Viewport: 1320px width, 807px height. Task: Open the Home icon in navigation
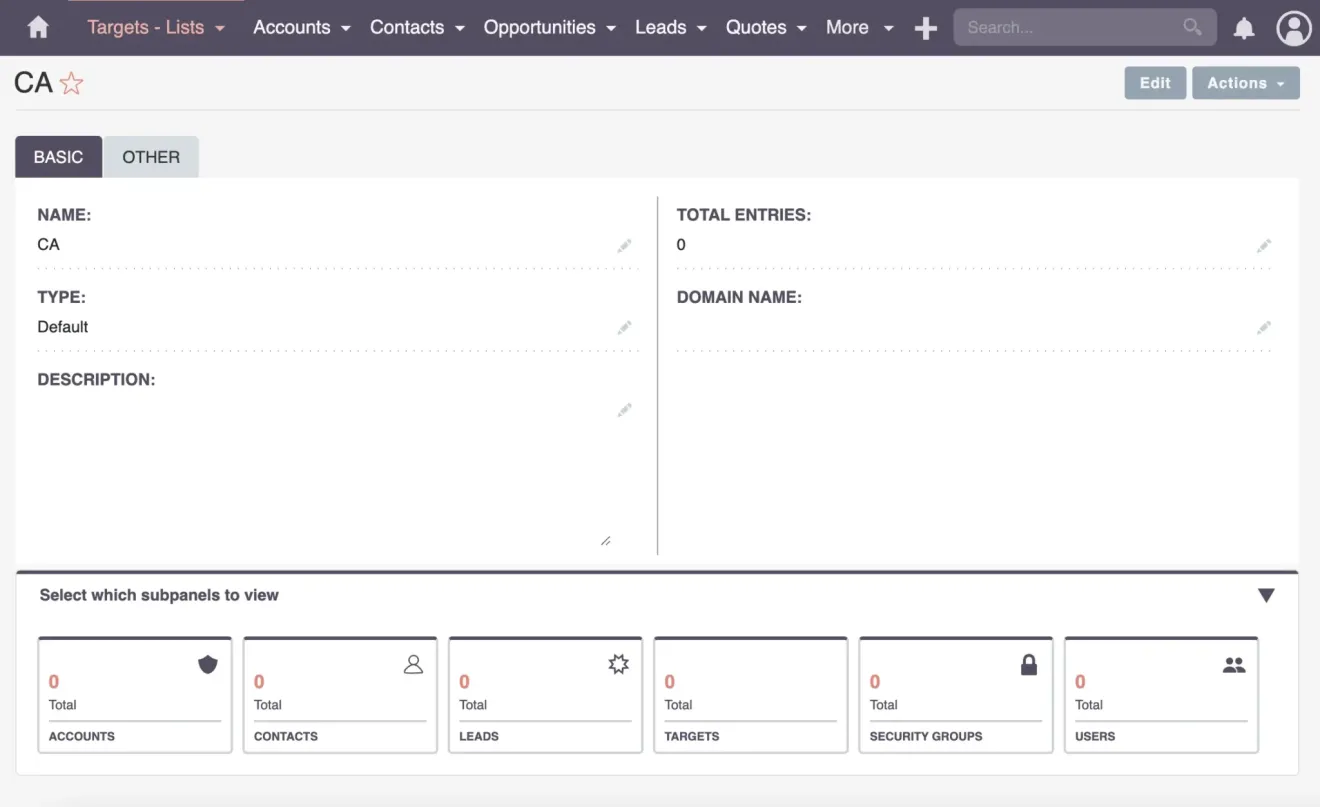coord(37,27)
